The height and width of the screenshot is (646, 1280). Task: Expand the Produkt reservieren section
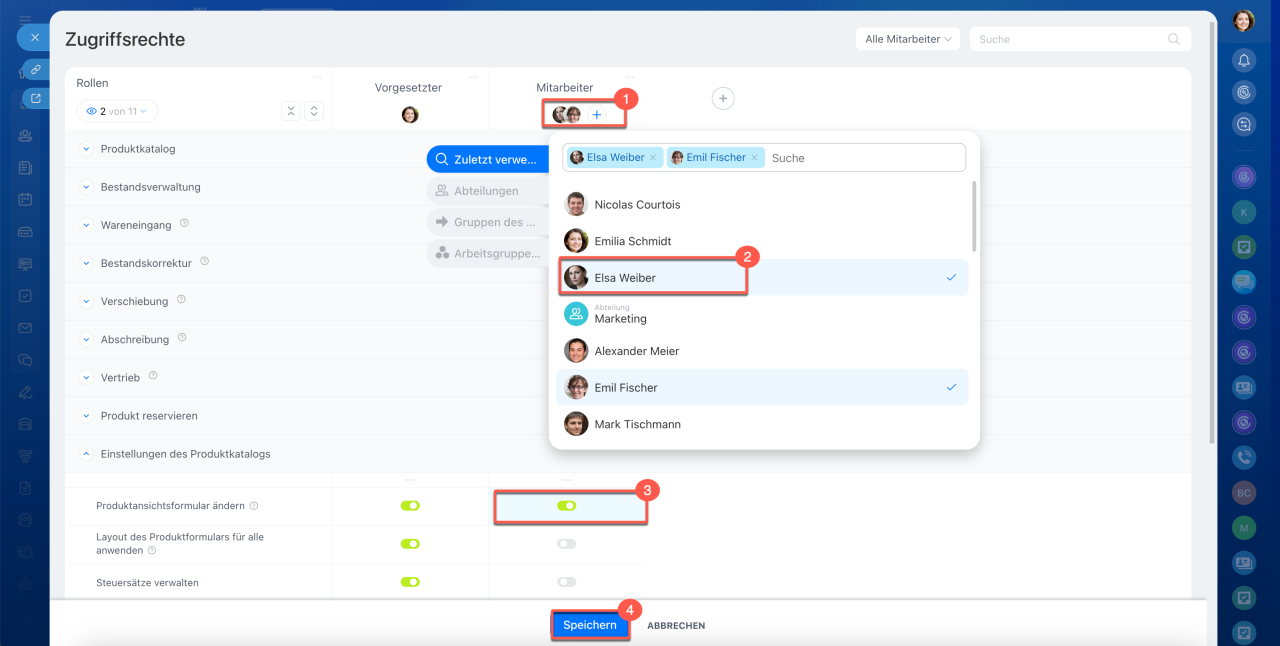86,416
